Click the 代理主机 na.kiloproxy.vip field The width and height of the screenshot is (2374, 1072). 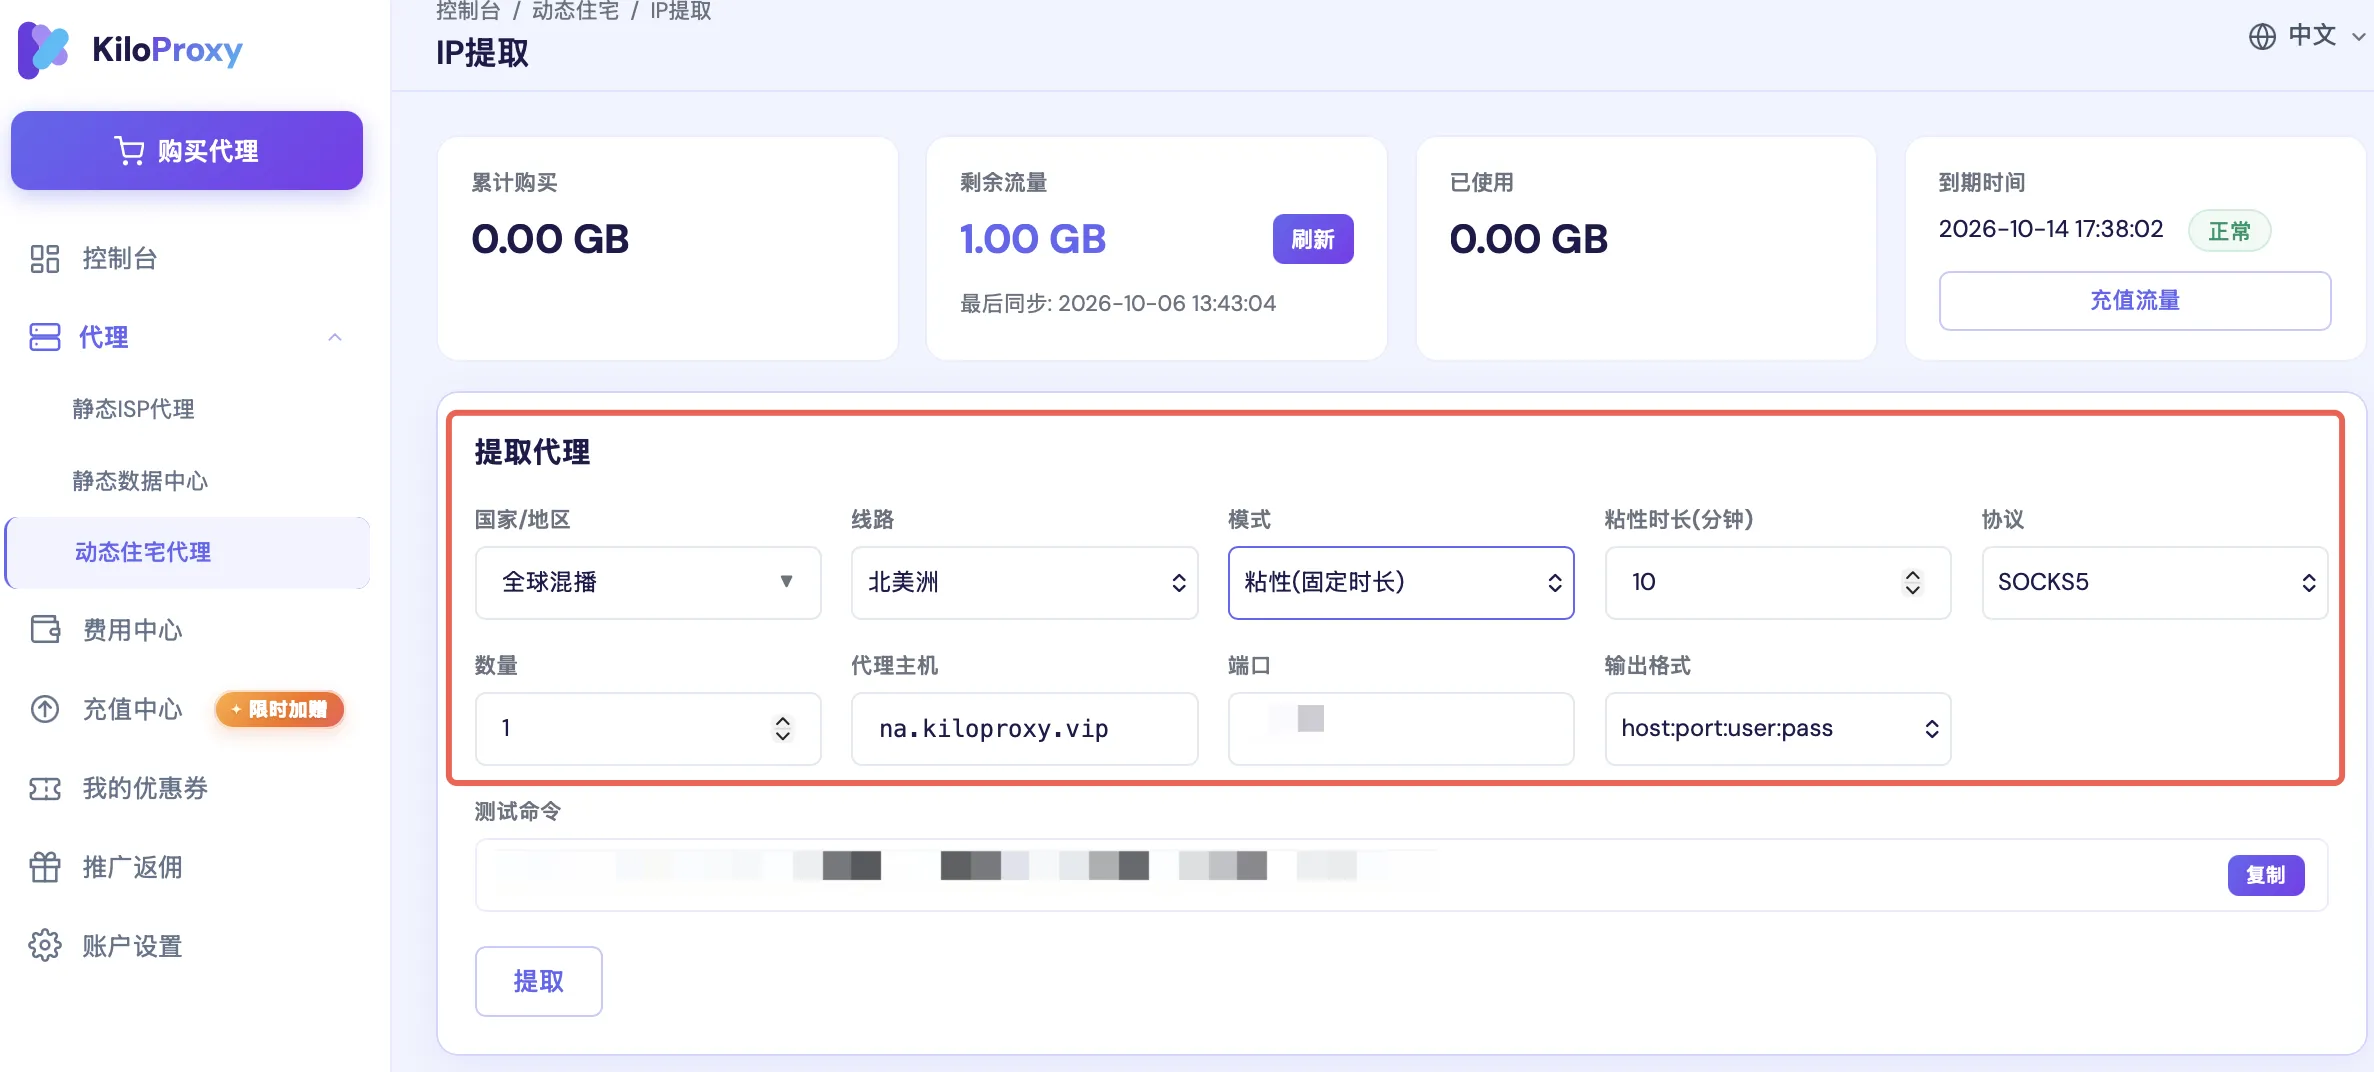1024,729
